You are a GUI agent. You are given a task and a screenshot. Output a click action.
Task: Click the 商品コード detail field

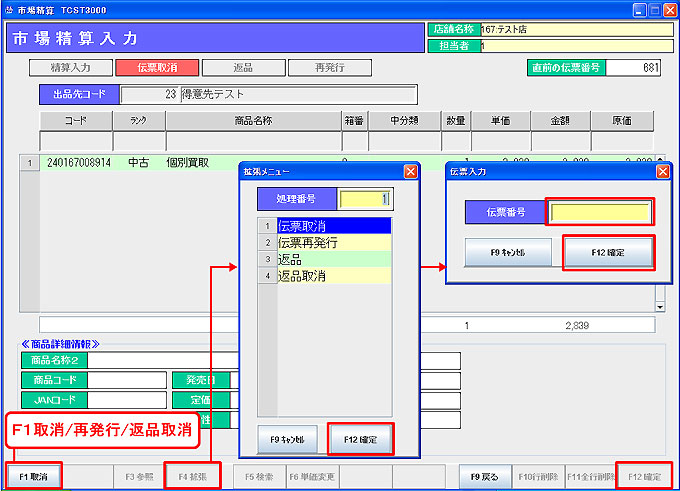tap(127, 380)
